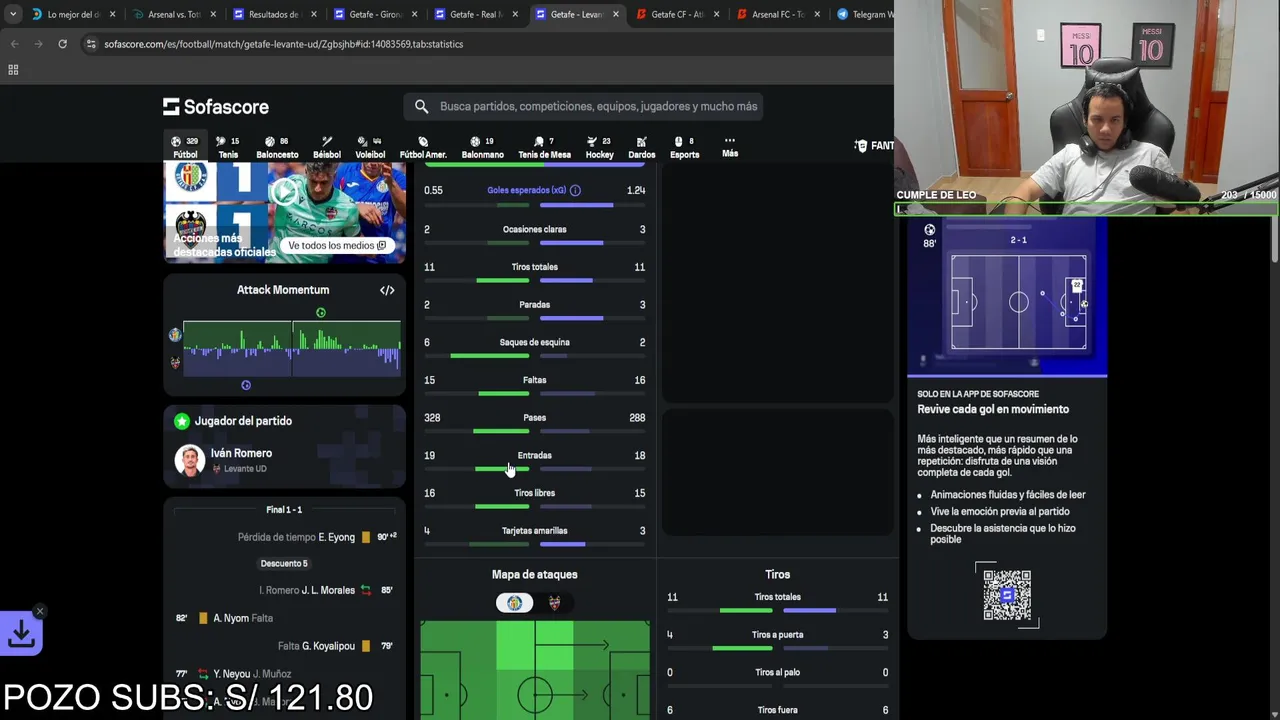Click the Ocasiones claras stat row
This screenshot has height=720, width=1280.
pyautogui.click(x=535, y=234)
